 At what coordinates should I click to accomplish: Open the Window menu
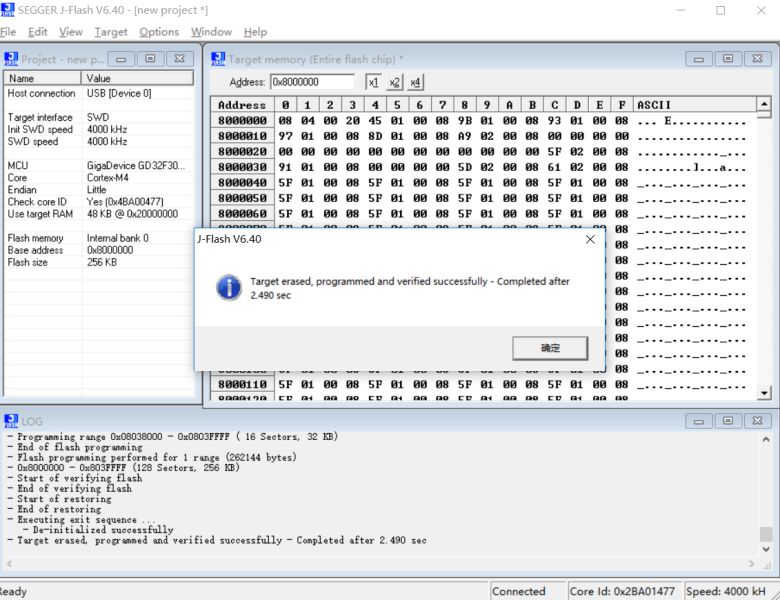[x=211, y=32]
